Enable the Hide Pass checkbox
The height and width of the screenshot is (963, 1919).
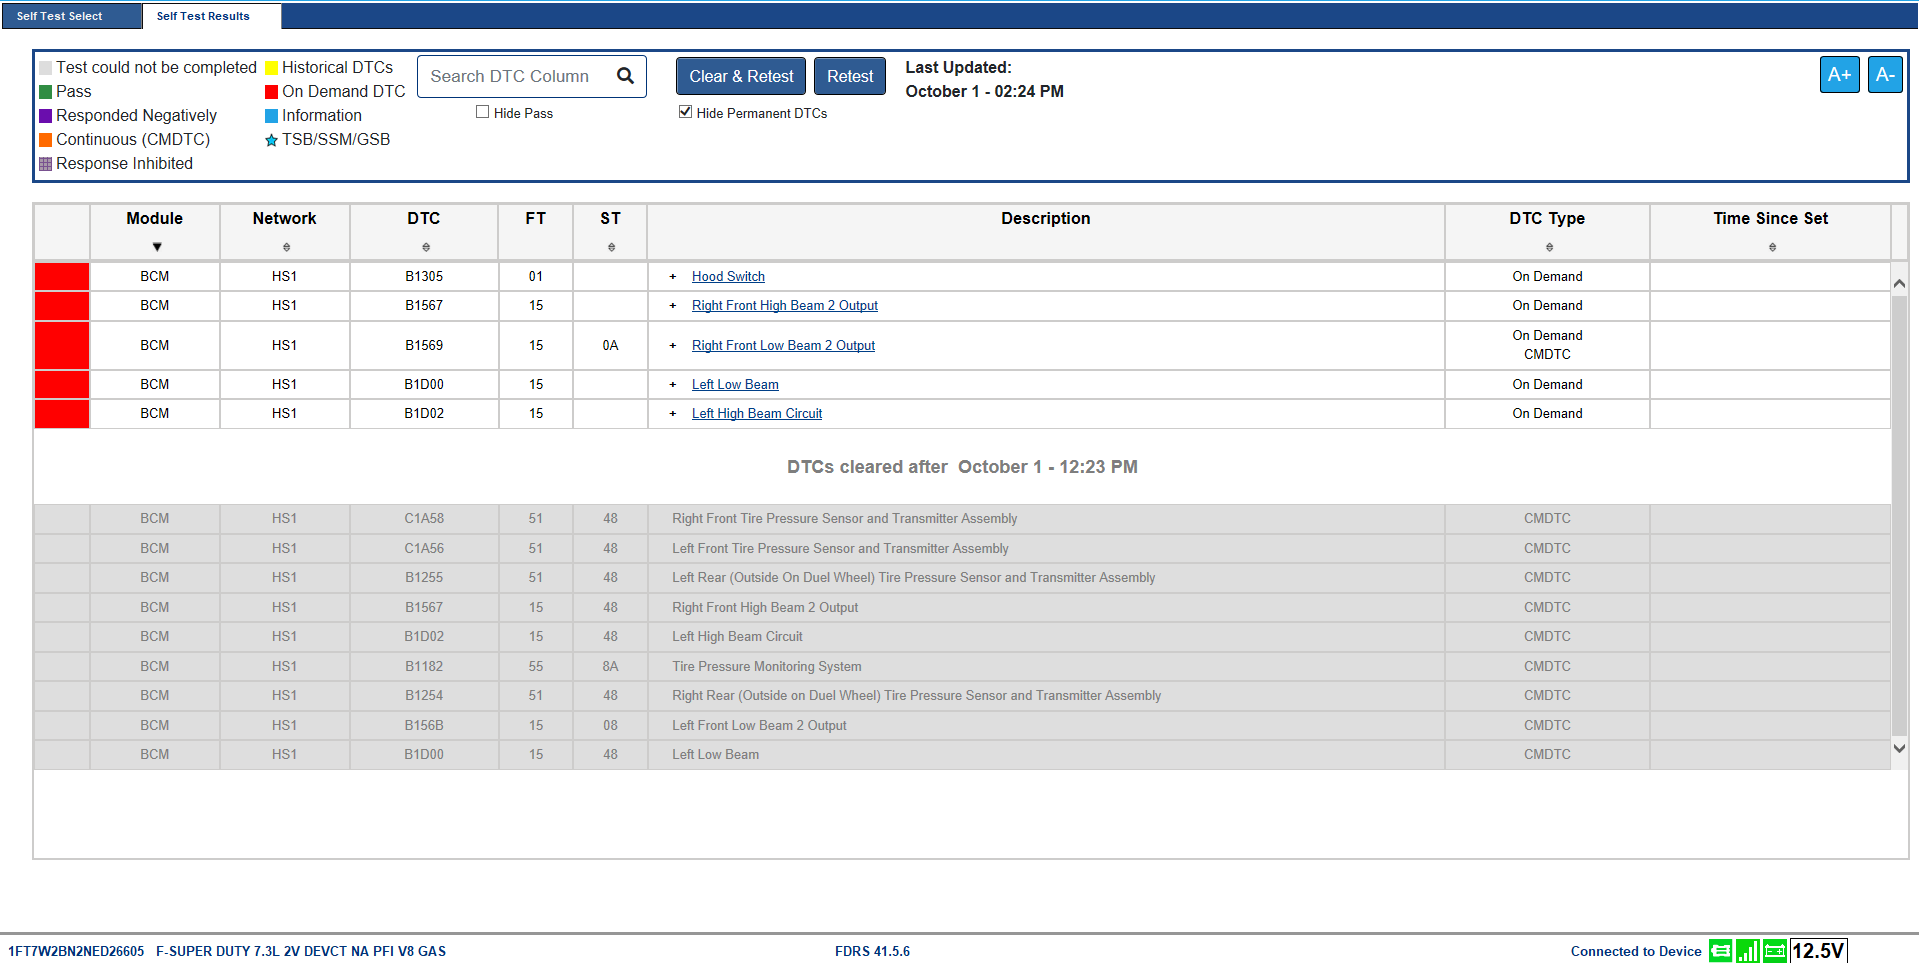pyautogui.click(x=483, y=112)
